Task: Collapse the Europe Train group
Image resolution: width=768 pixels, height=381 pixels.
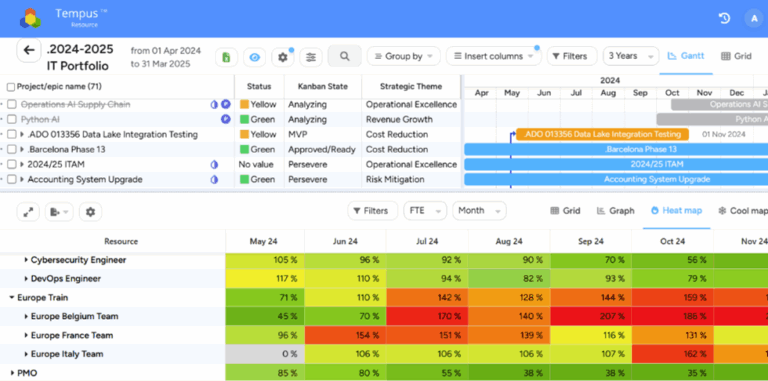Action: pos(12,298)
